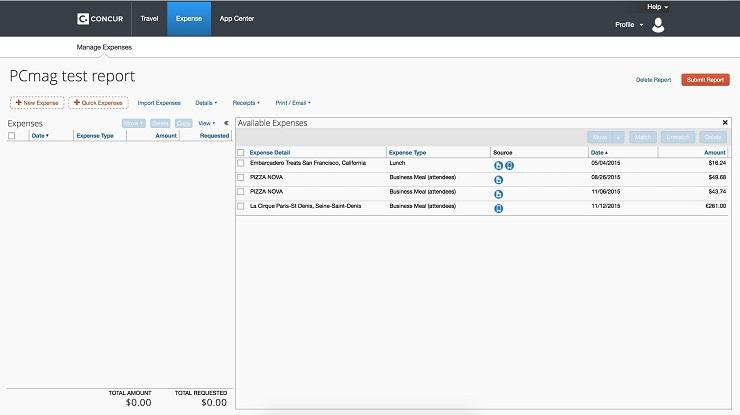Image resolution: width=740 pixels, height=415 pixels.
Task: Click the Source column header
Action: (x=503, y=152)
